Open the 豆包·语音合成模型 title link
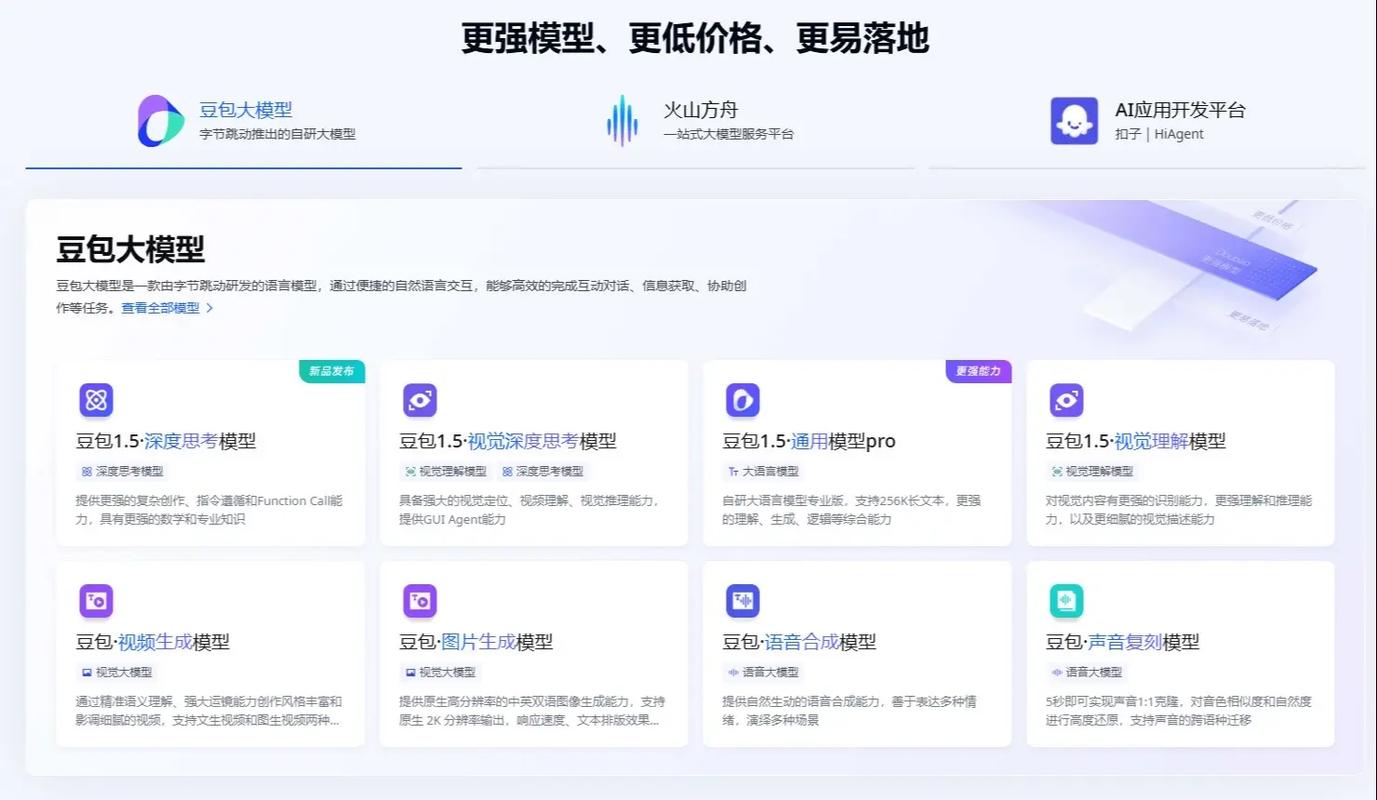The width and height of the screenshot is (1377, 800). coord(799,642)
